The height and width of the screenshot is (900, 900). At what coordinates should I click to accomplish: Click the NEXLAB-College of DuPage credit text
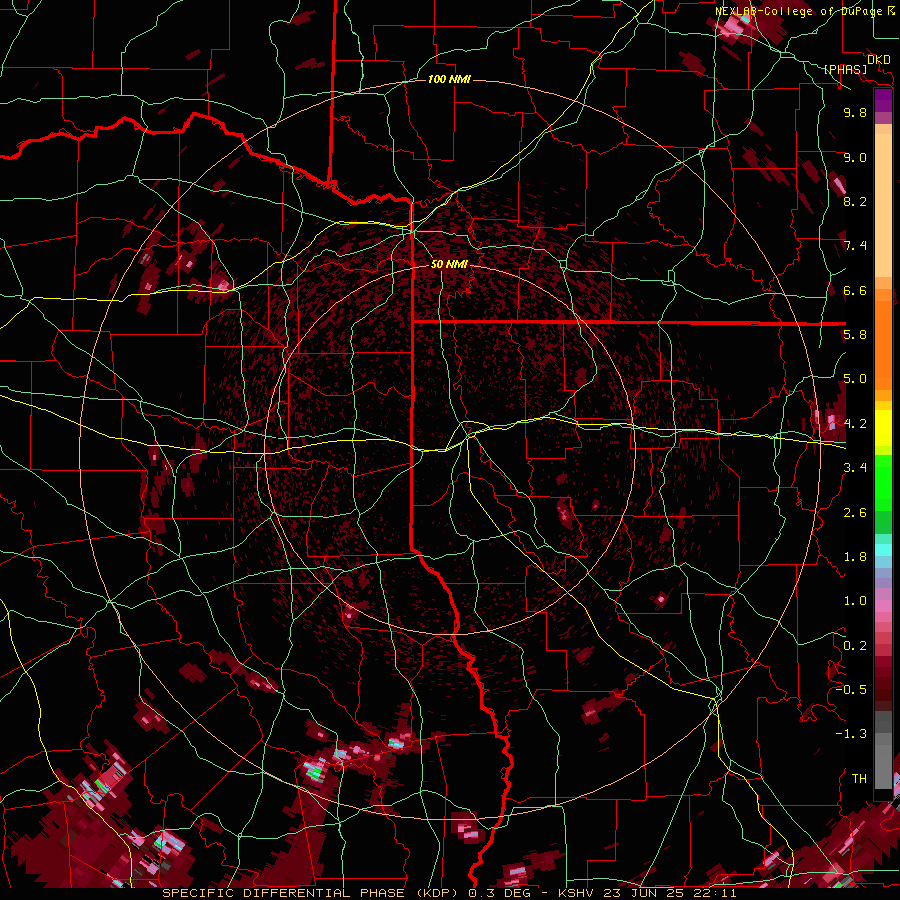click(801, 11)
